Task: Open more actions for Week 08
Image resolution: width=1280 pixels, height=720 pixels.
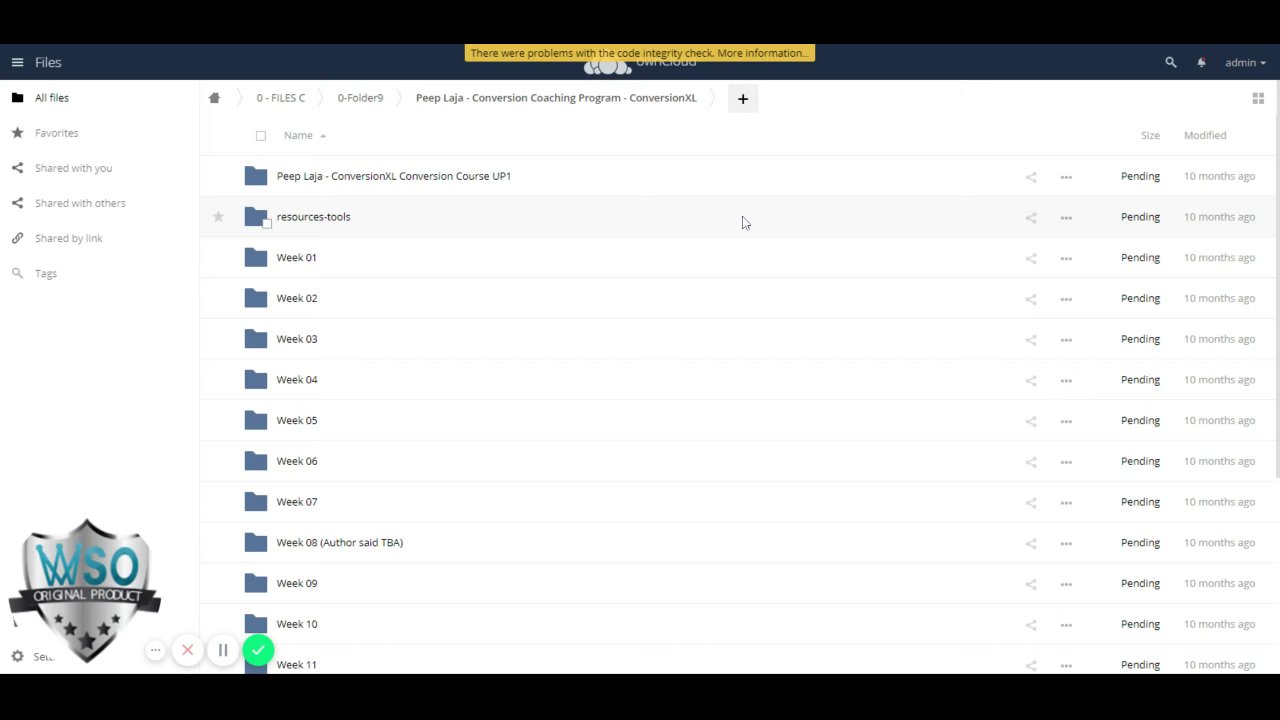Action: pyautogui.click(x=1066, y=543)
